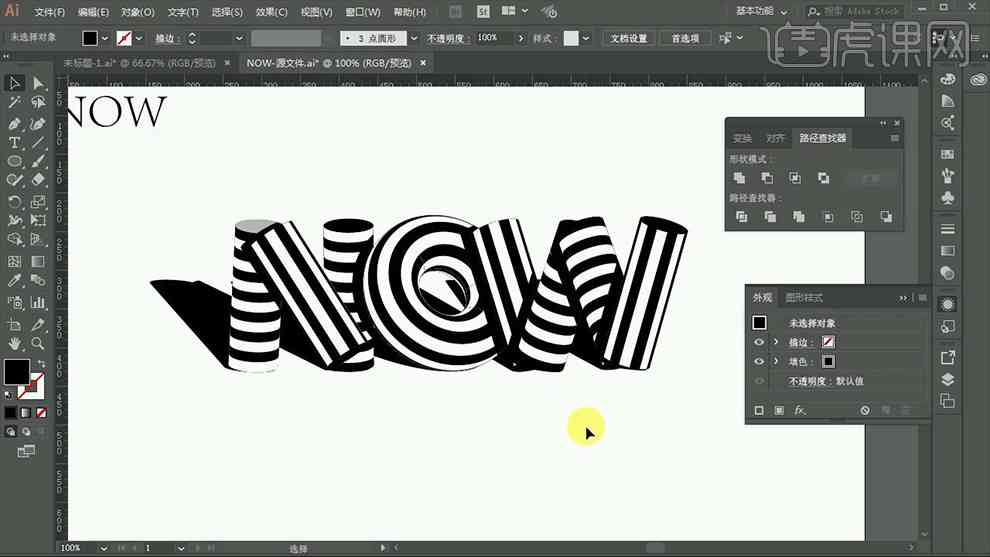Click Exclude shape mode in Pathfinder
This screenshot has height=557, width=990.
[823, 178]
